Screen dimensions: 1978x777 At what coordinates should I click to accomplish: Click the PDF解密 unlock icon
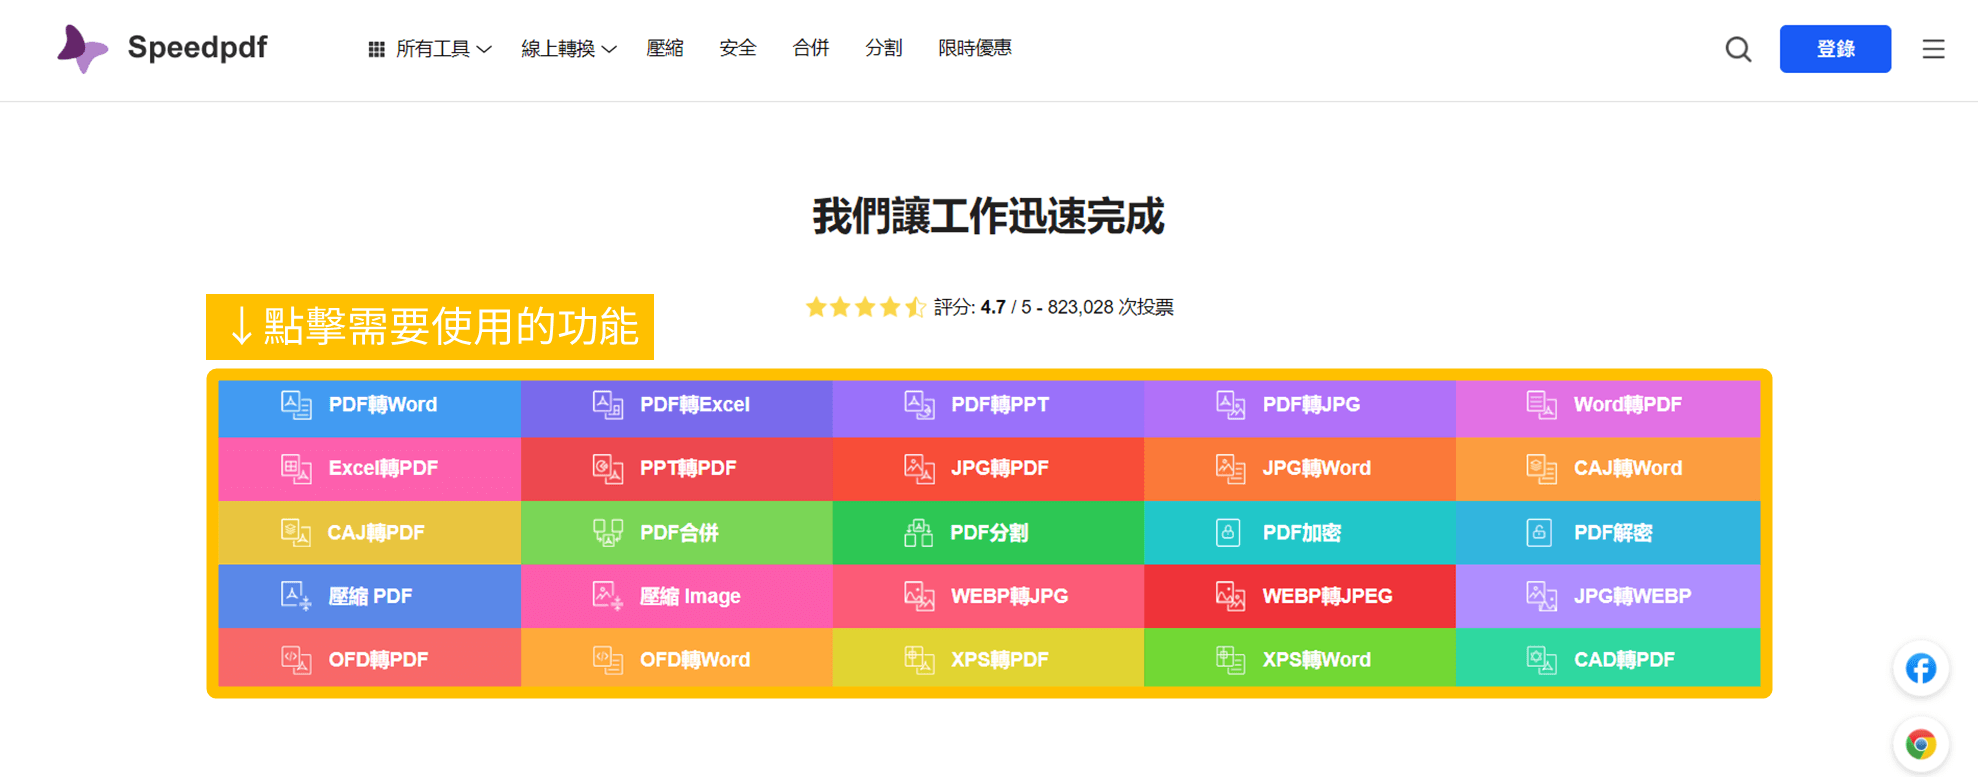click(1539, 532)
